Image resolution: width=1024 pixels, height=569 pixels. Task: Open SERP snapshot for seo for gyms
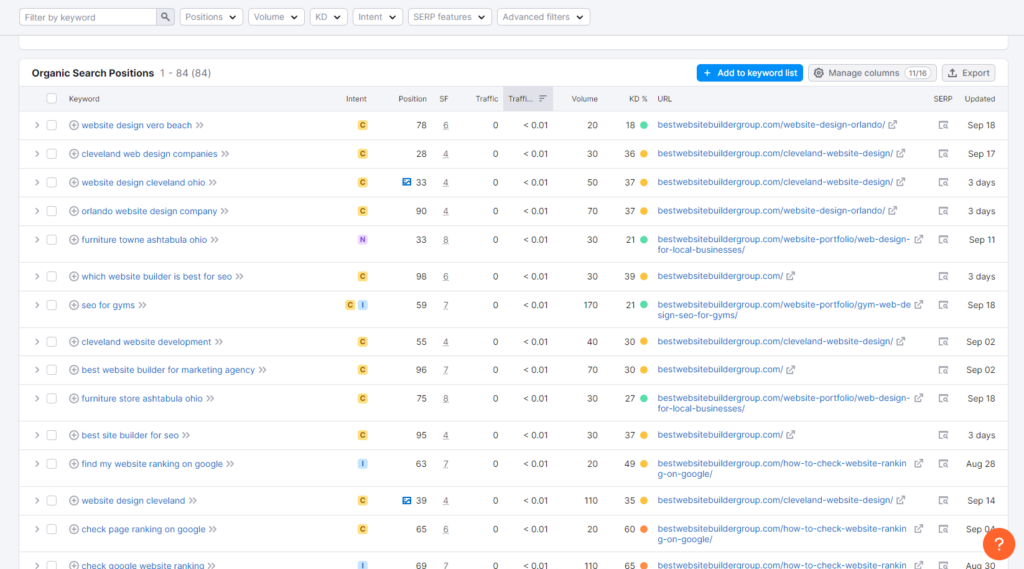pos(943,305)
